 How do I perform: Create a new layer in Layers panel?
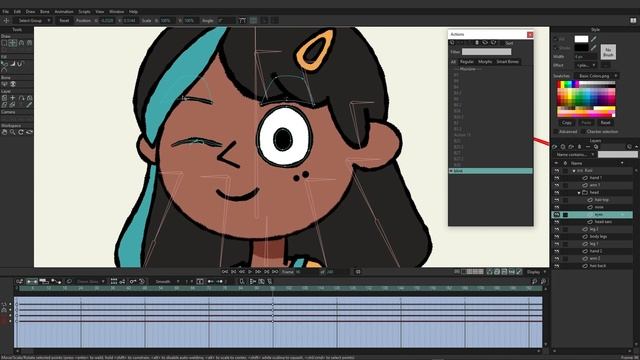point(555,147)
